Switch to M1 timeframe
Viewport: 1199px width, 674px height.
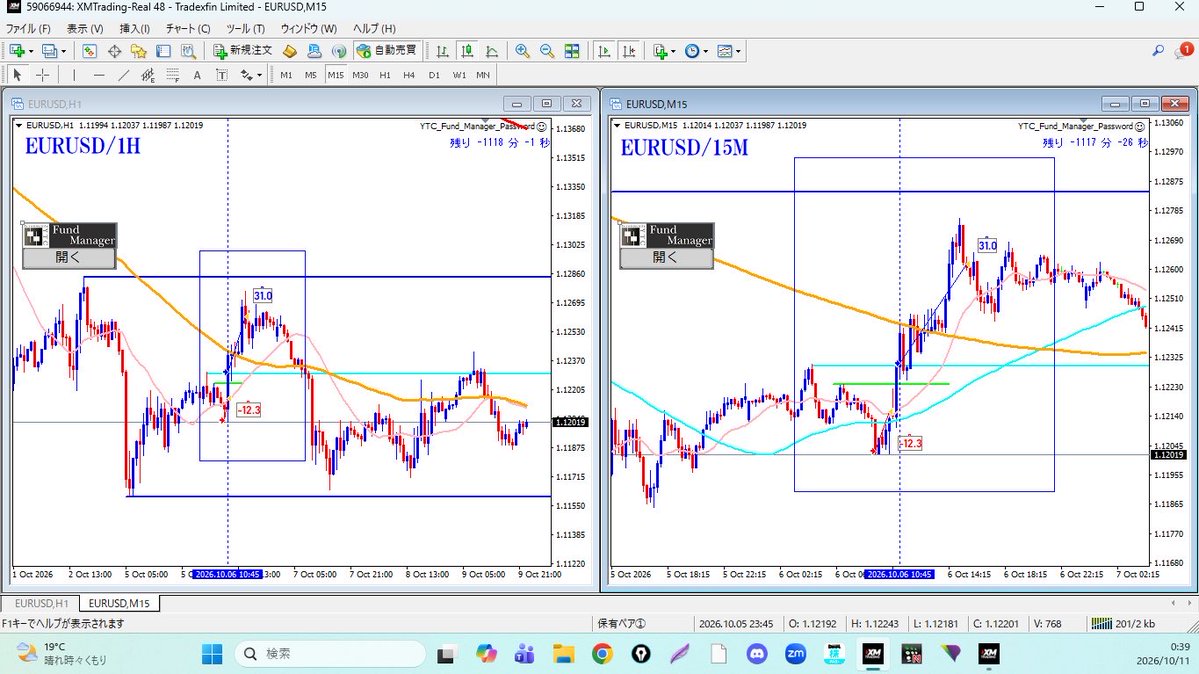286,75
